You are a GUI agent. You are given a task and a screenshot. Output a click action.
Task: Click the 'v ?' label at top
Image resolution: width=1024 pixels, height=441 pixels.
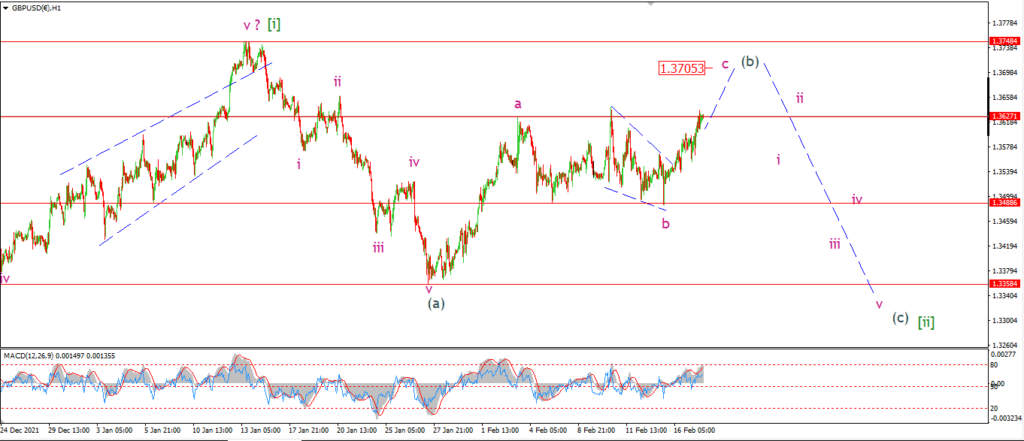[252, 25]
